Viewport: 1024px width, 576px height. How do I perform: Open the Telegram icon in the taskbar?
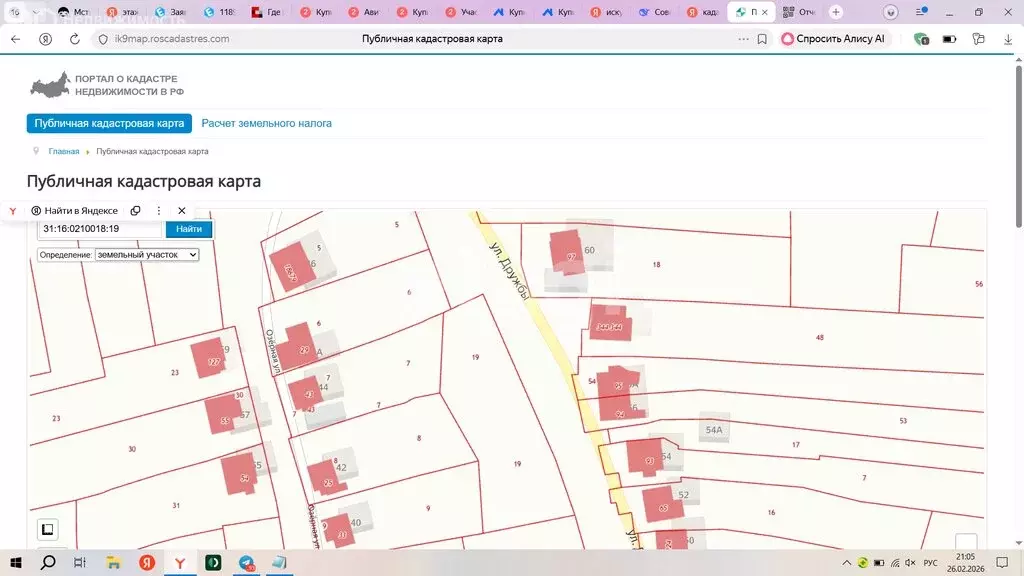[x=246, y=562]
